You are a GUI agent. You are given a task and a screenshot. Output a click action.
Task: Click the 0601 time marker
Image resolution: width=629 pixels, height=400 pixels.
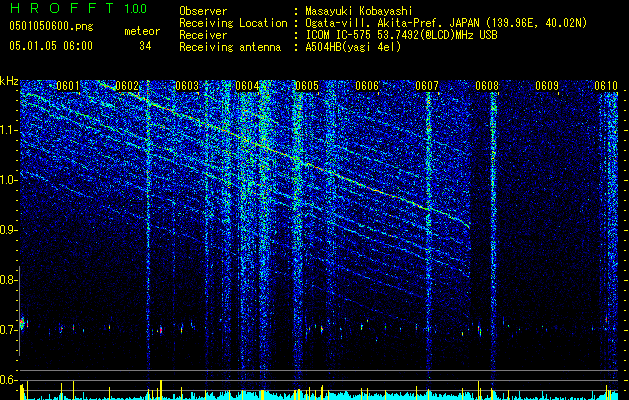click(x=68, y=86)
